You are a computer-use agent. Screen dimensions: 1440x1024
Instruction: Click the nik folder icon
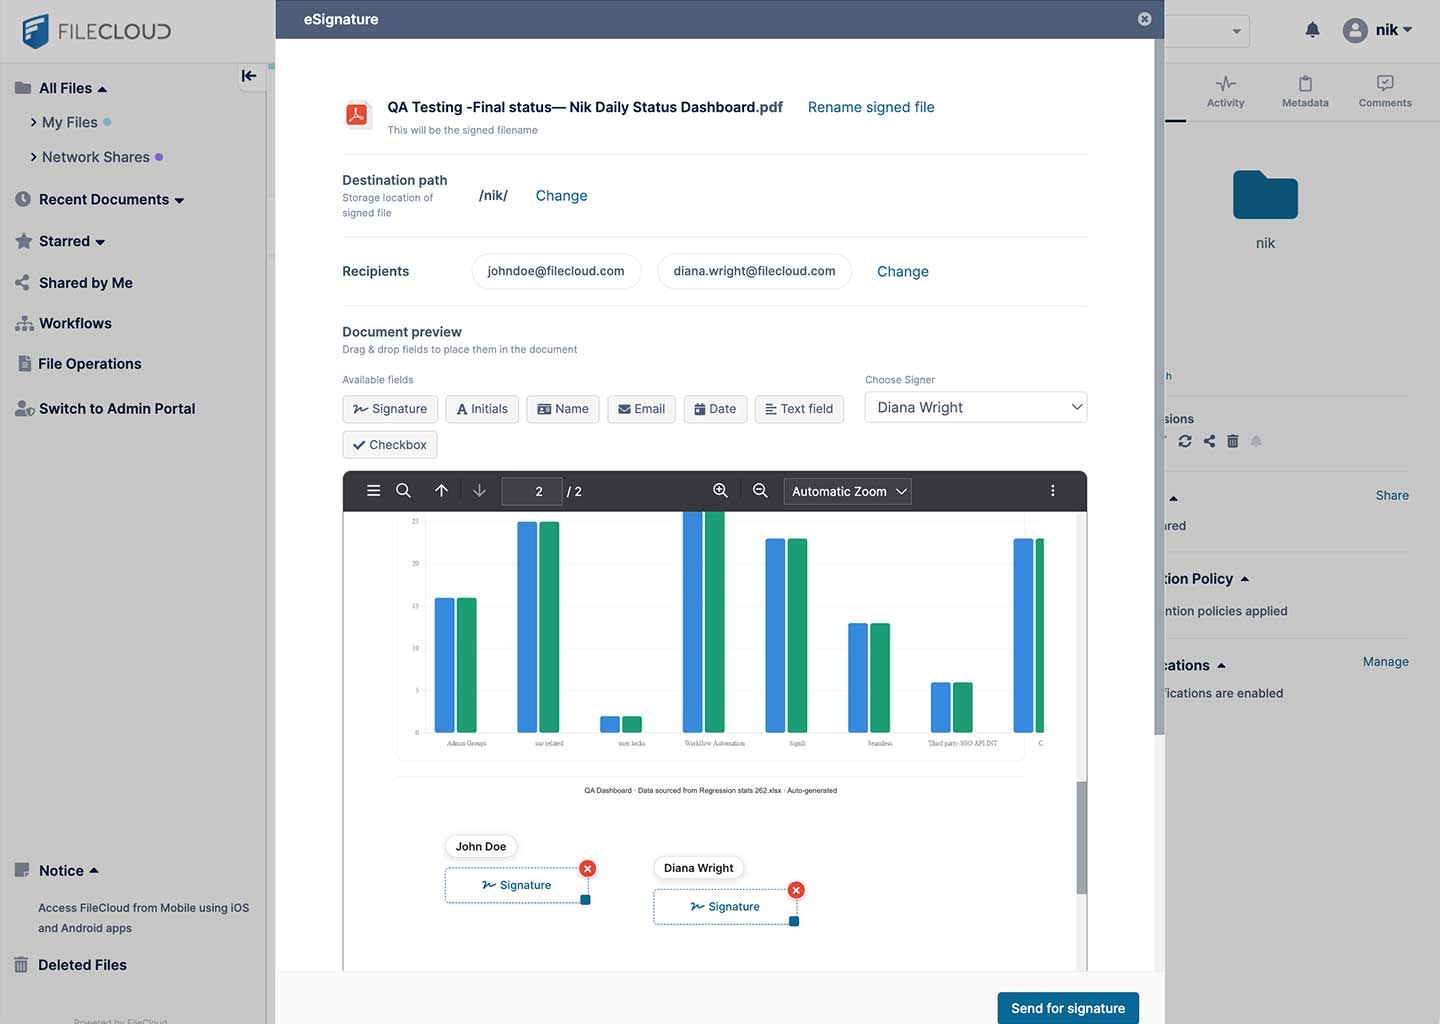click(1265, 195)
